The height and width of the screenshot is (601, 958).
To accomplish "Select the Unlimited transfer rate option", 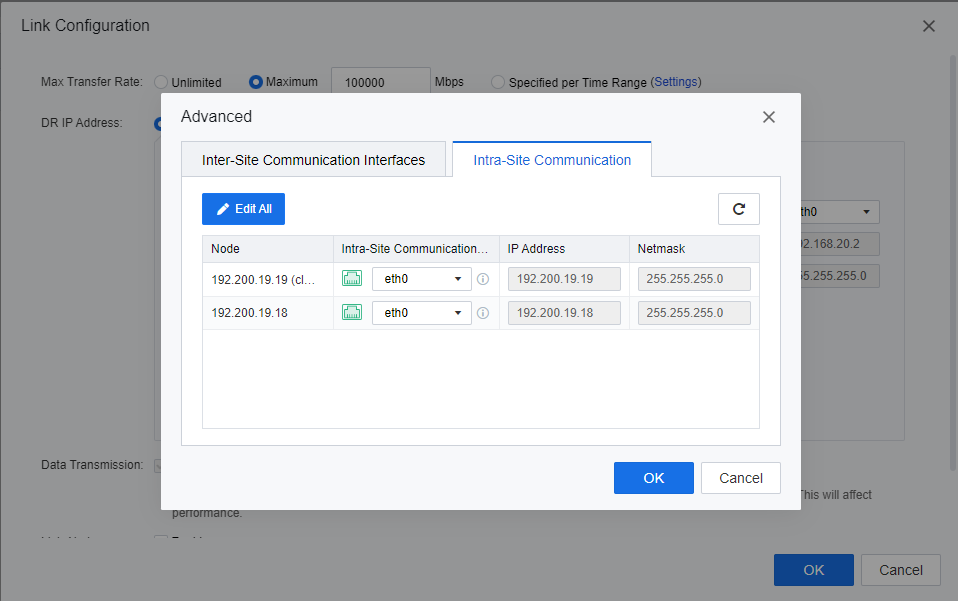I will pyautogui.click(x=161, y=82).
